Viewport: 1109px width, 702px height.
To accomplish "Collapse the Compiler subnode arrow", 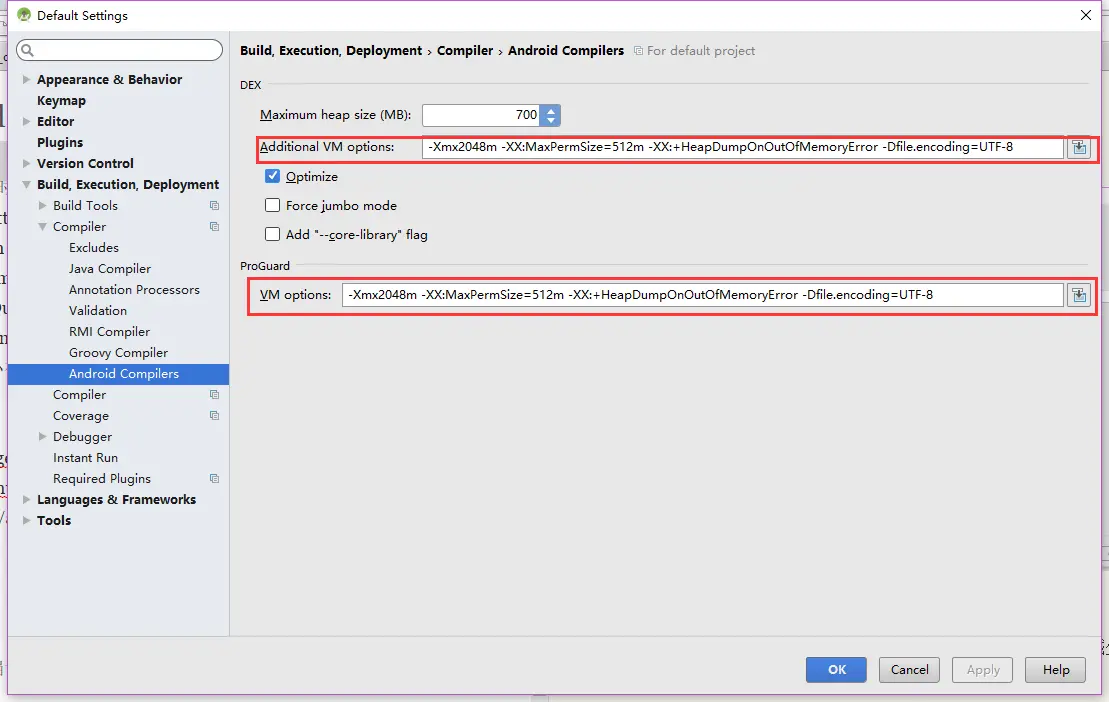I will (x=42, y=227).
